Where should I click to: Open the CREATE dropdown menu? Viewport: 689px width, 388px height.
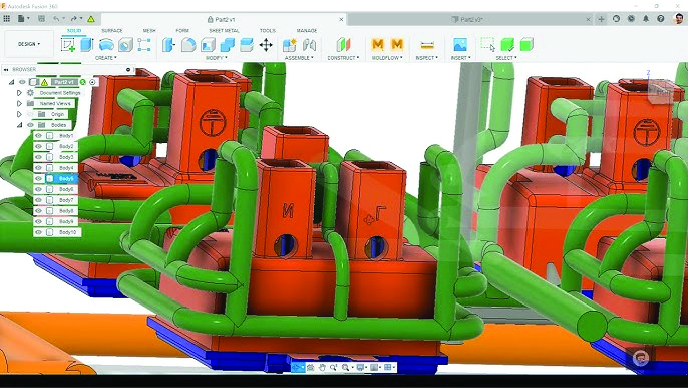point(106,58)
